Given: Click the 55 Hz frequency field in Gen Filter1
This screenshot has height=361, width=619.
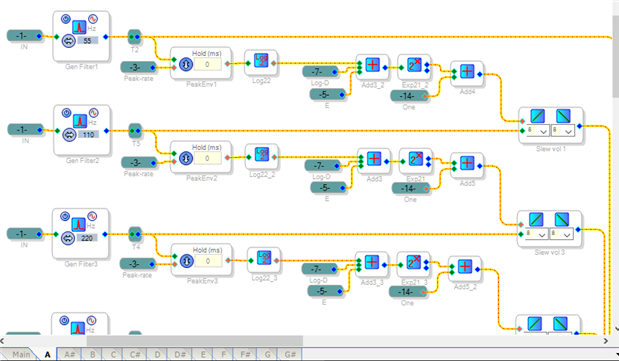Looking at the screenshot, I should [88, 41].
